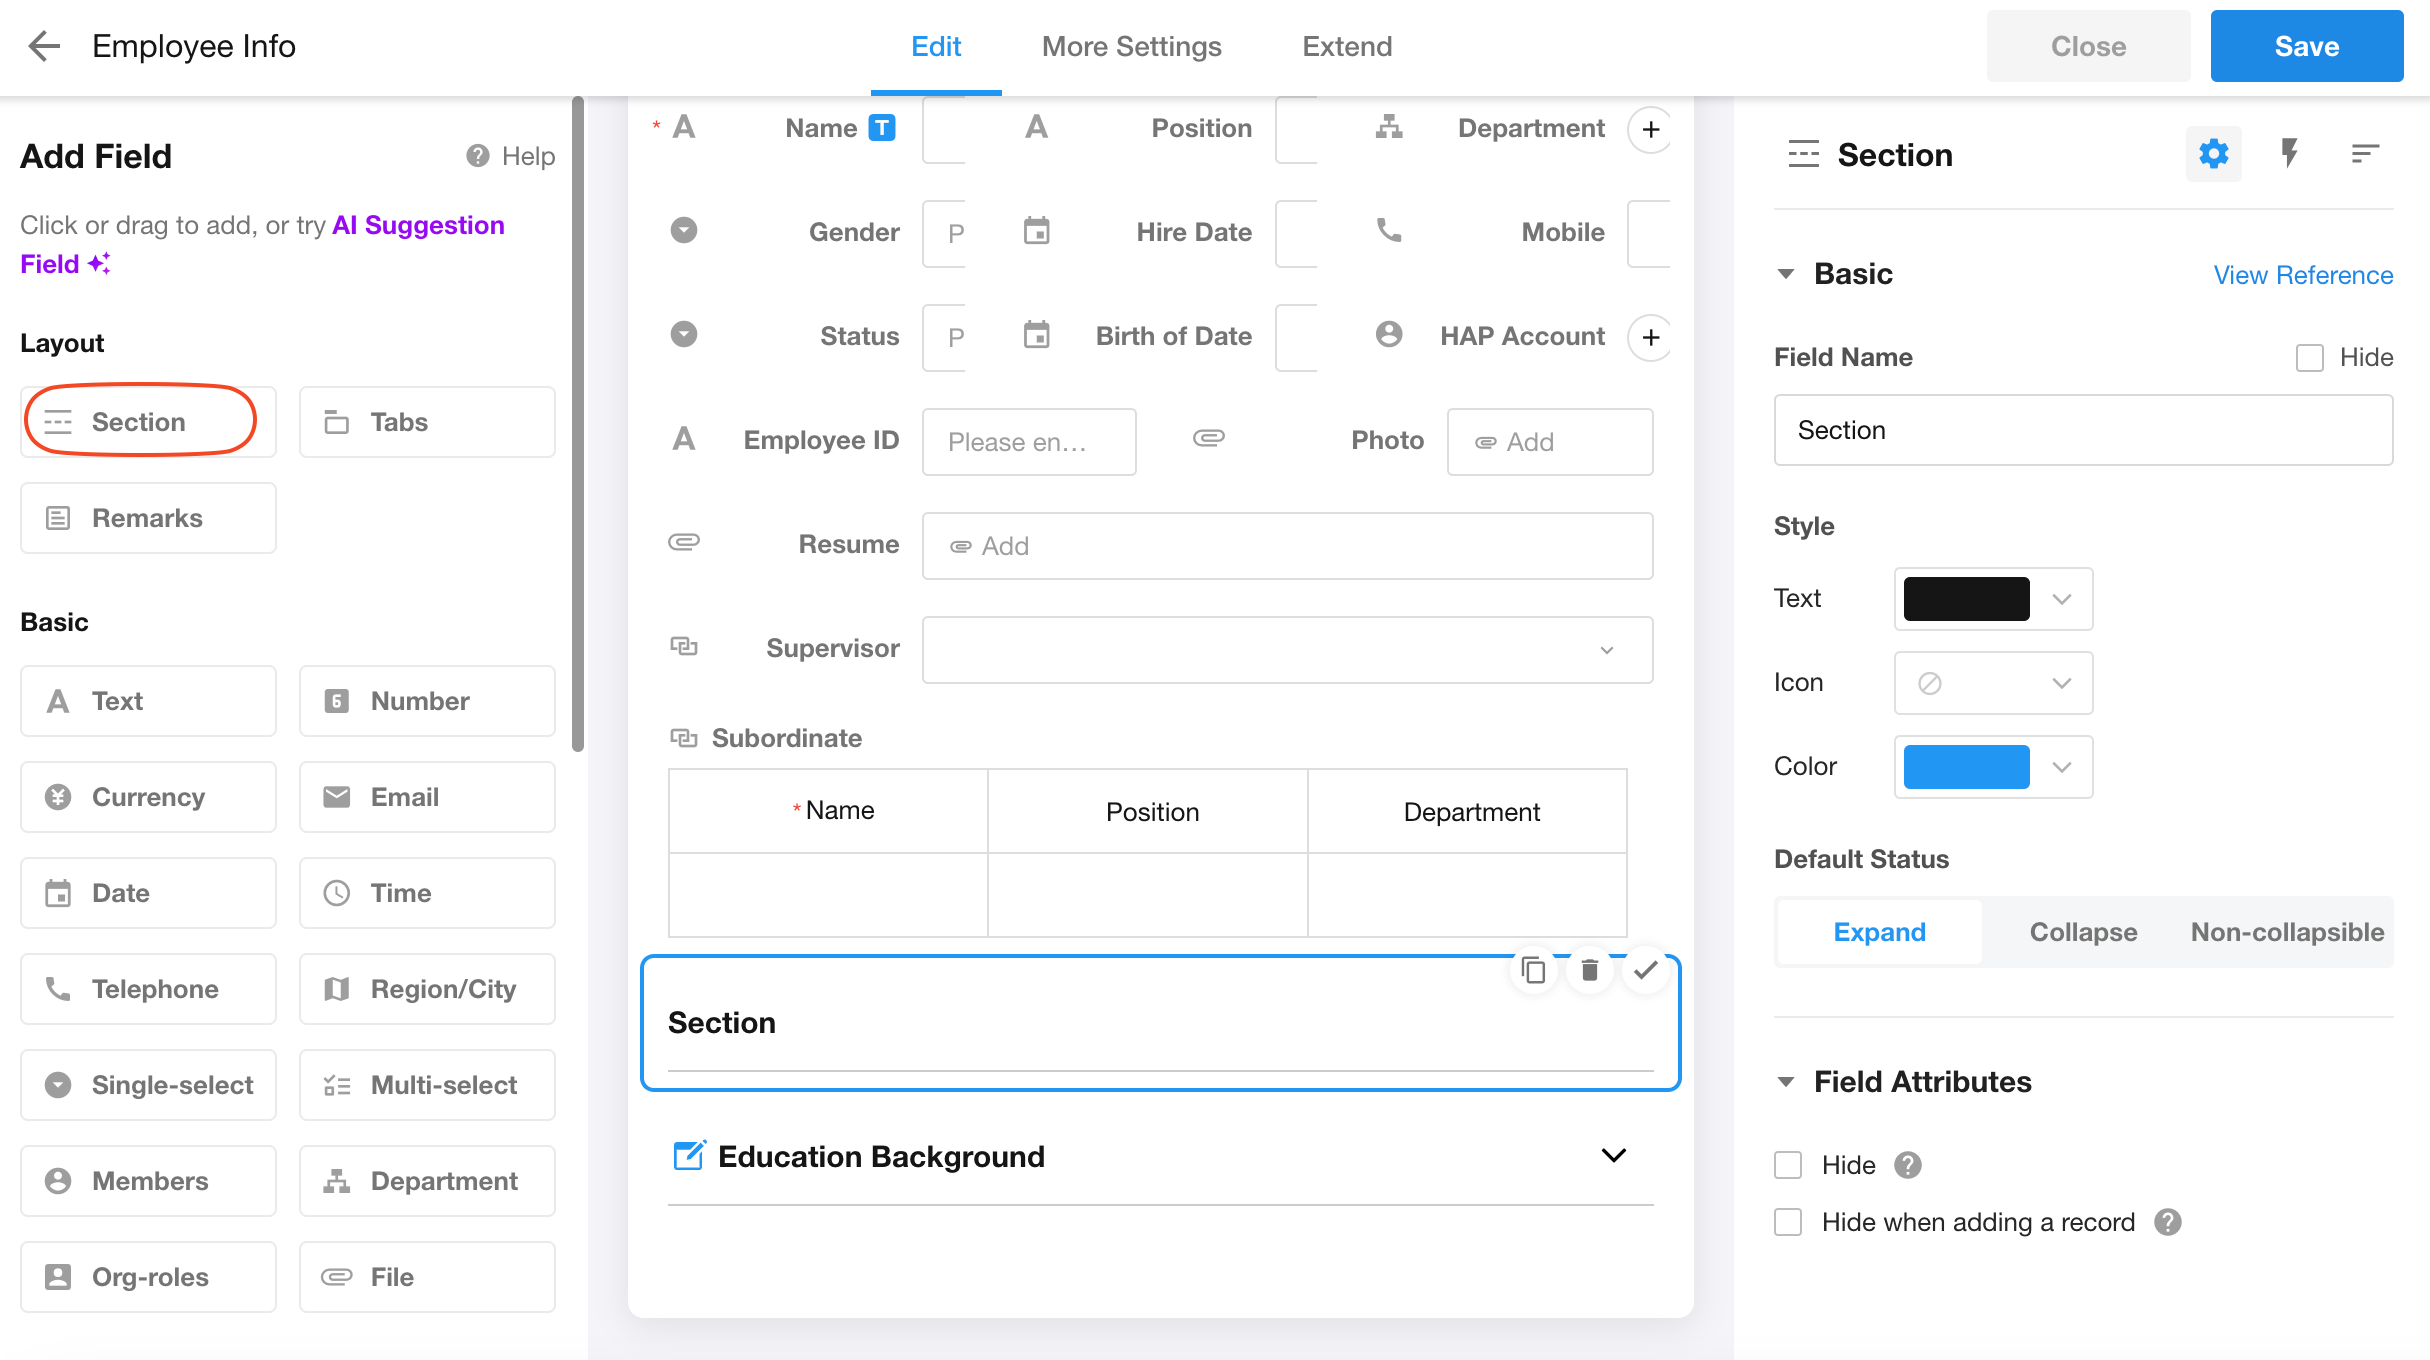
Task: Check Hide when adding a record
Action: (x=1788, y=1222)
